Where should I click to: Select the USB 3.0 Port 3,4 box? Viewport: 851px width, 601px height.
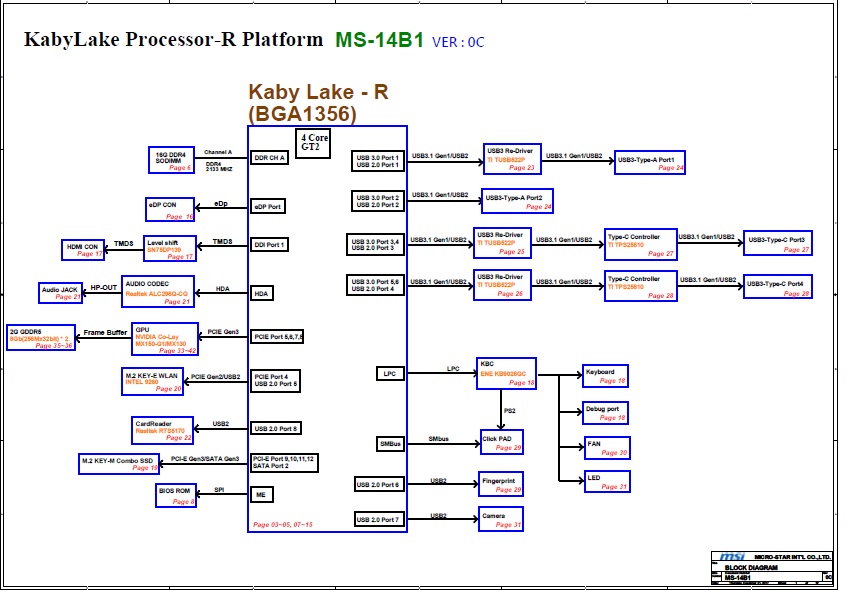(375, 244)
